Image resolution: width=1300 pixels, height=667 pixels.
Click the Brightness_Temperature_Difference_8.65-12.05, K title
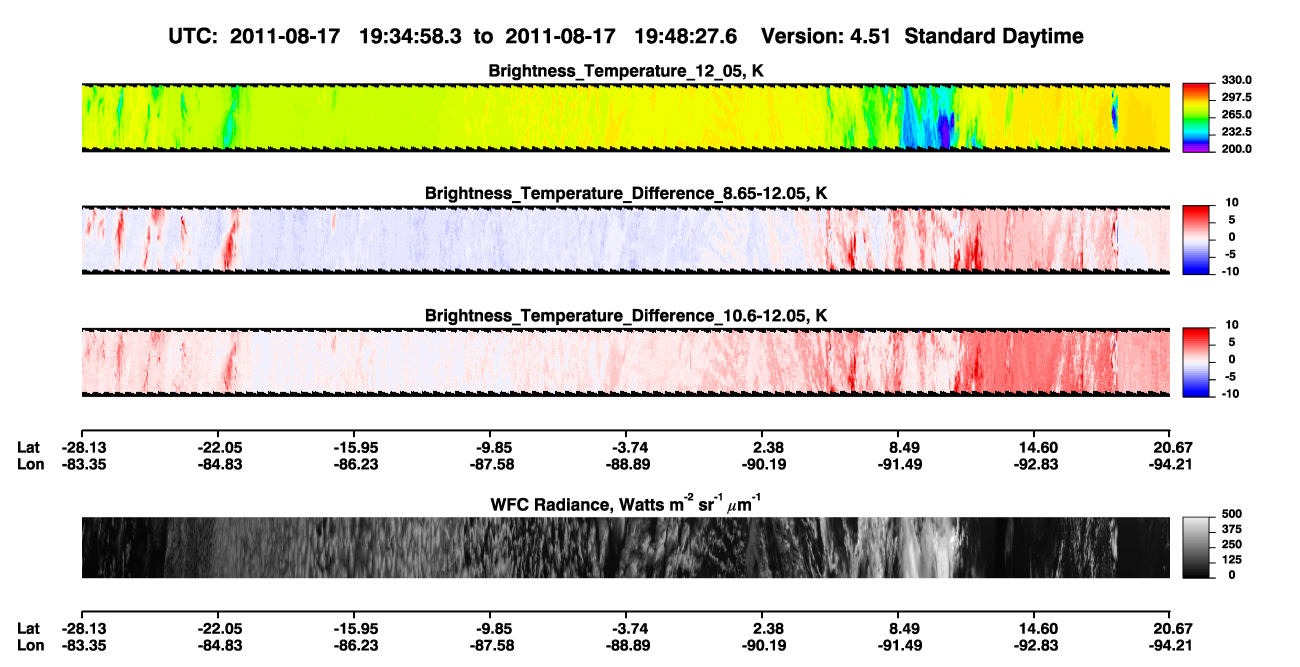click(626, 193)
